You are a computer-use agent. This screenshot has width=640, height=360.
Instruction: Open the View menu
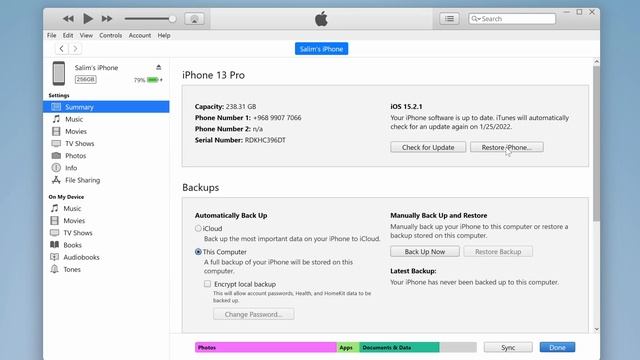pyautogui.click(x=86, y=36)
